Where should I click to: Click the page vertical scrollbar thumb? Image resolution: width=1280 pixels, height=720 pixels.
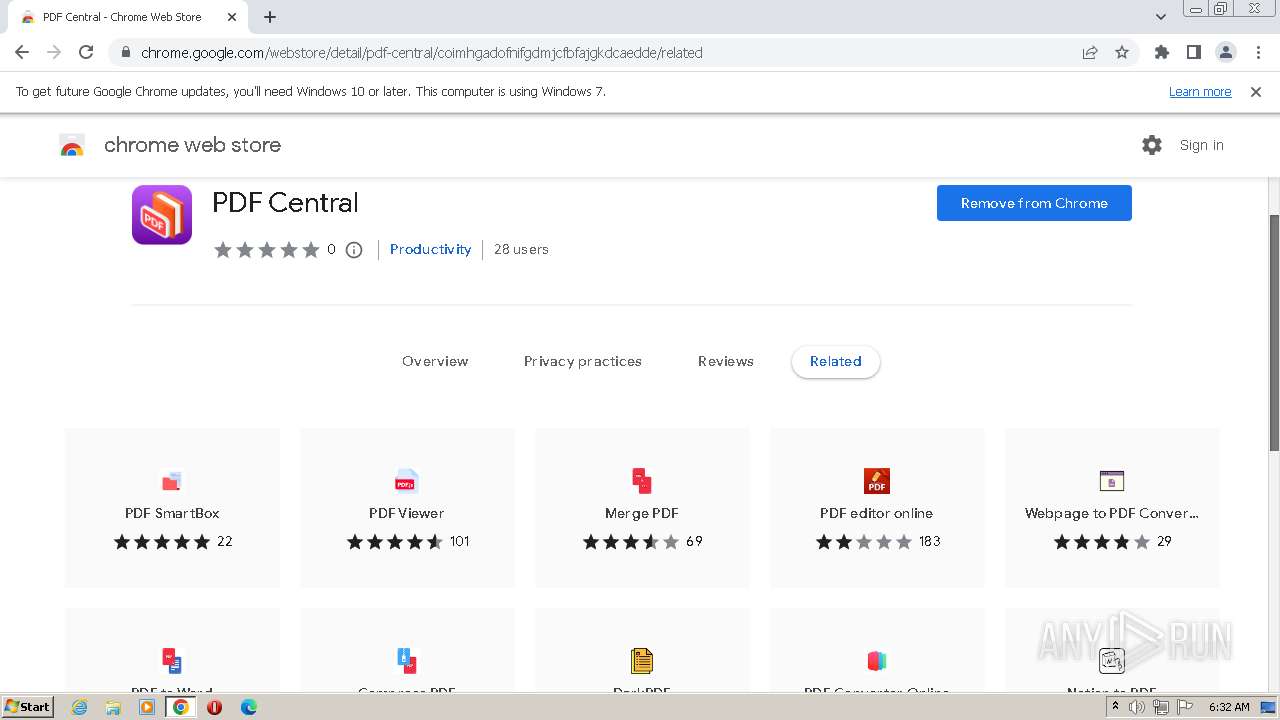(x=1273, y=332)
